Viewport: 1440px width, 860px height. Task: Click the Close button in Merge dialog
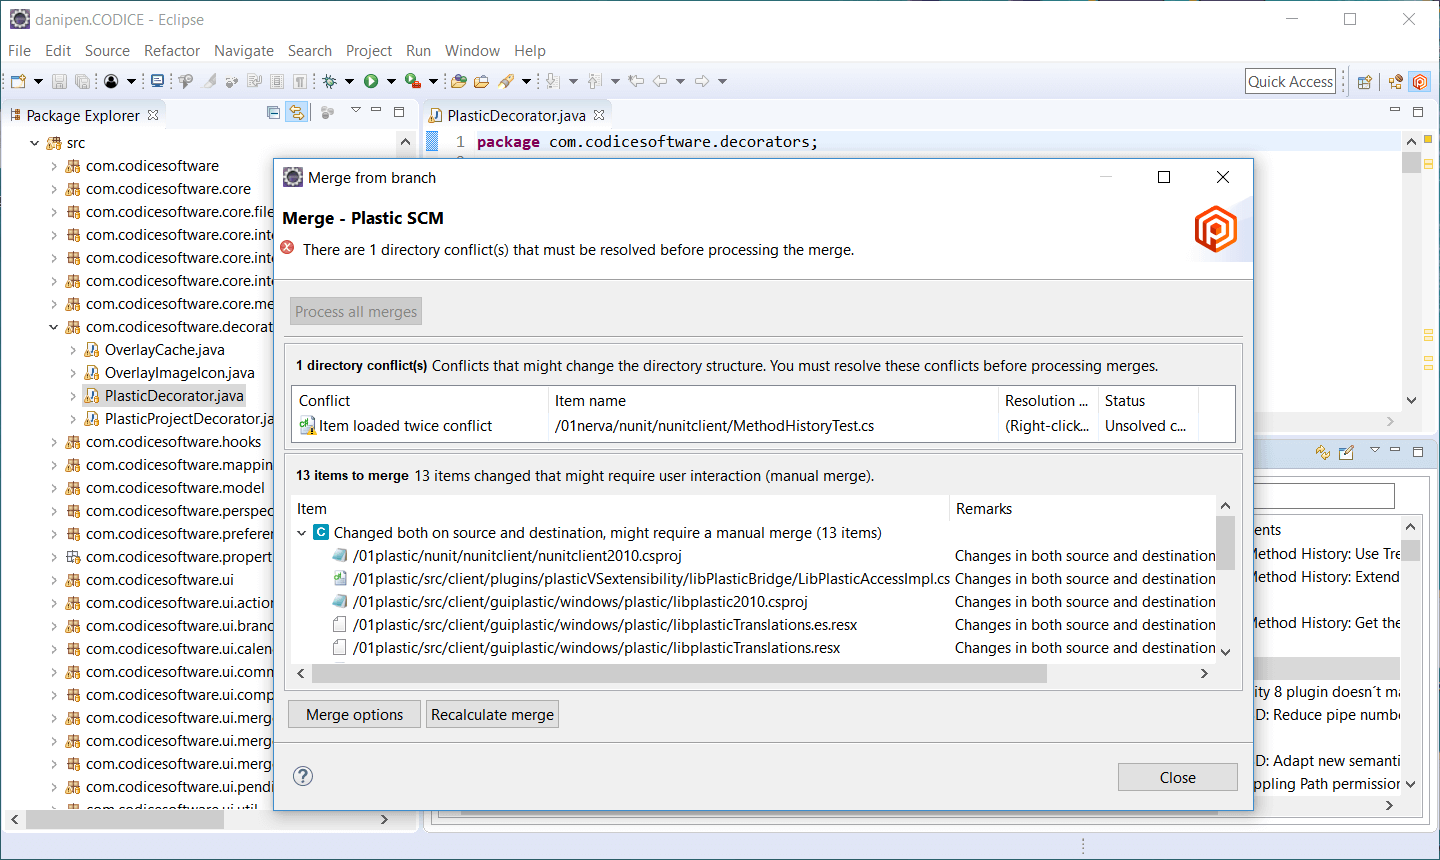[x=1177, y=777]
